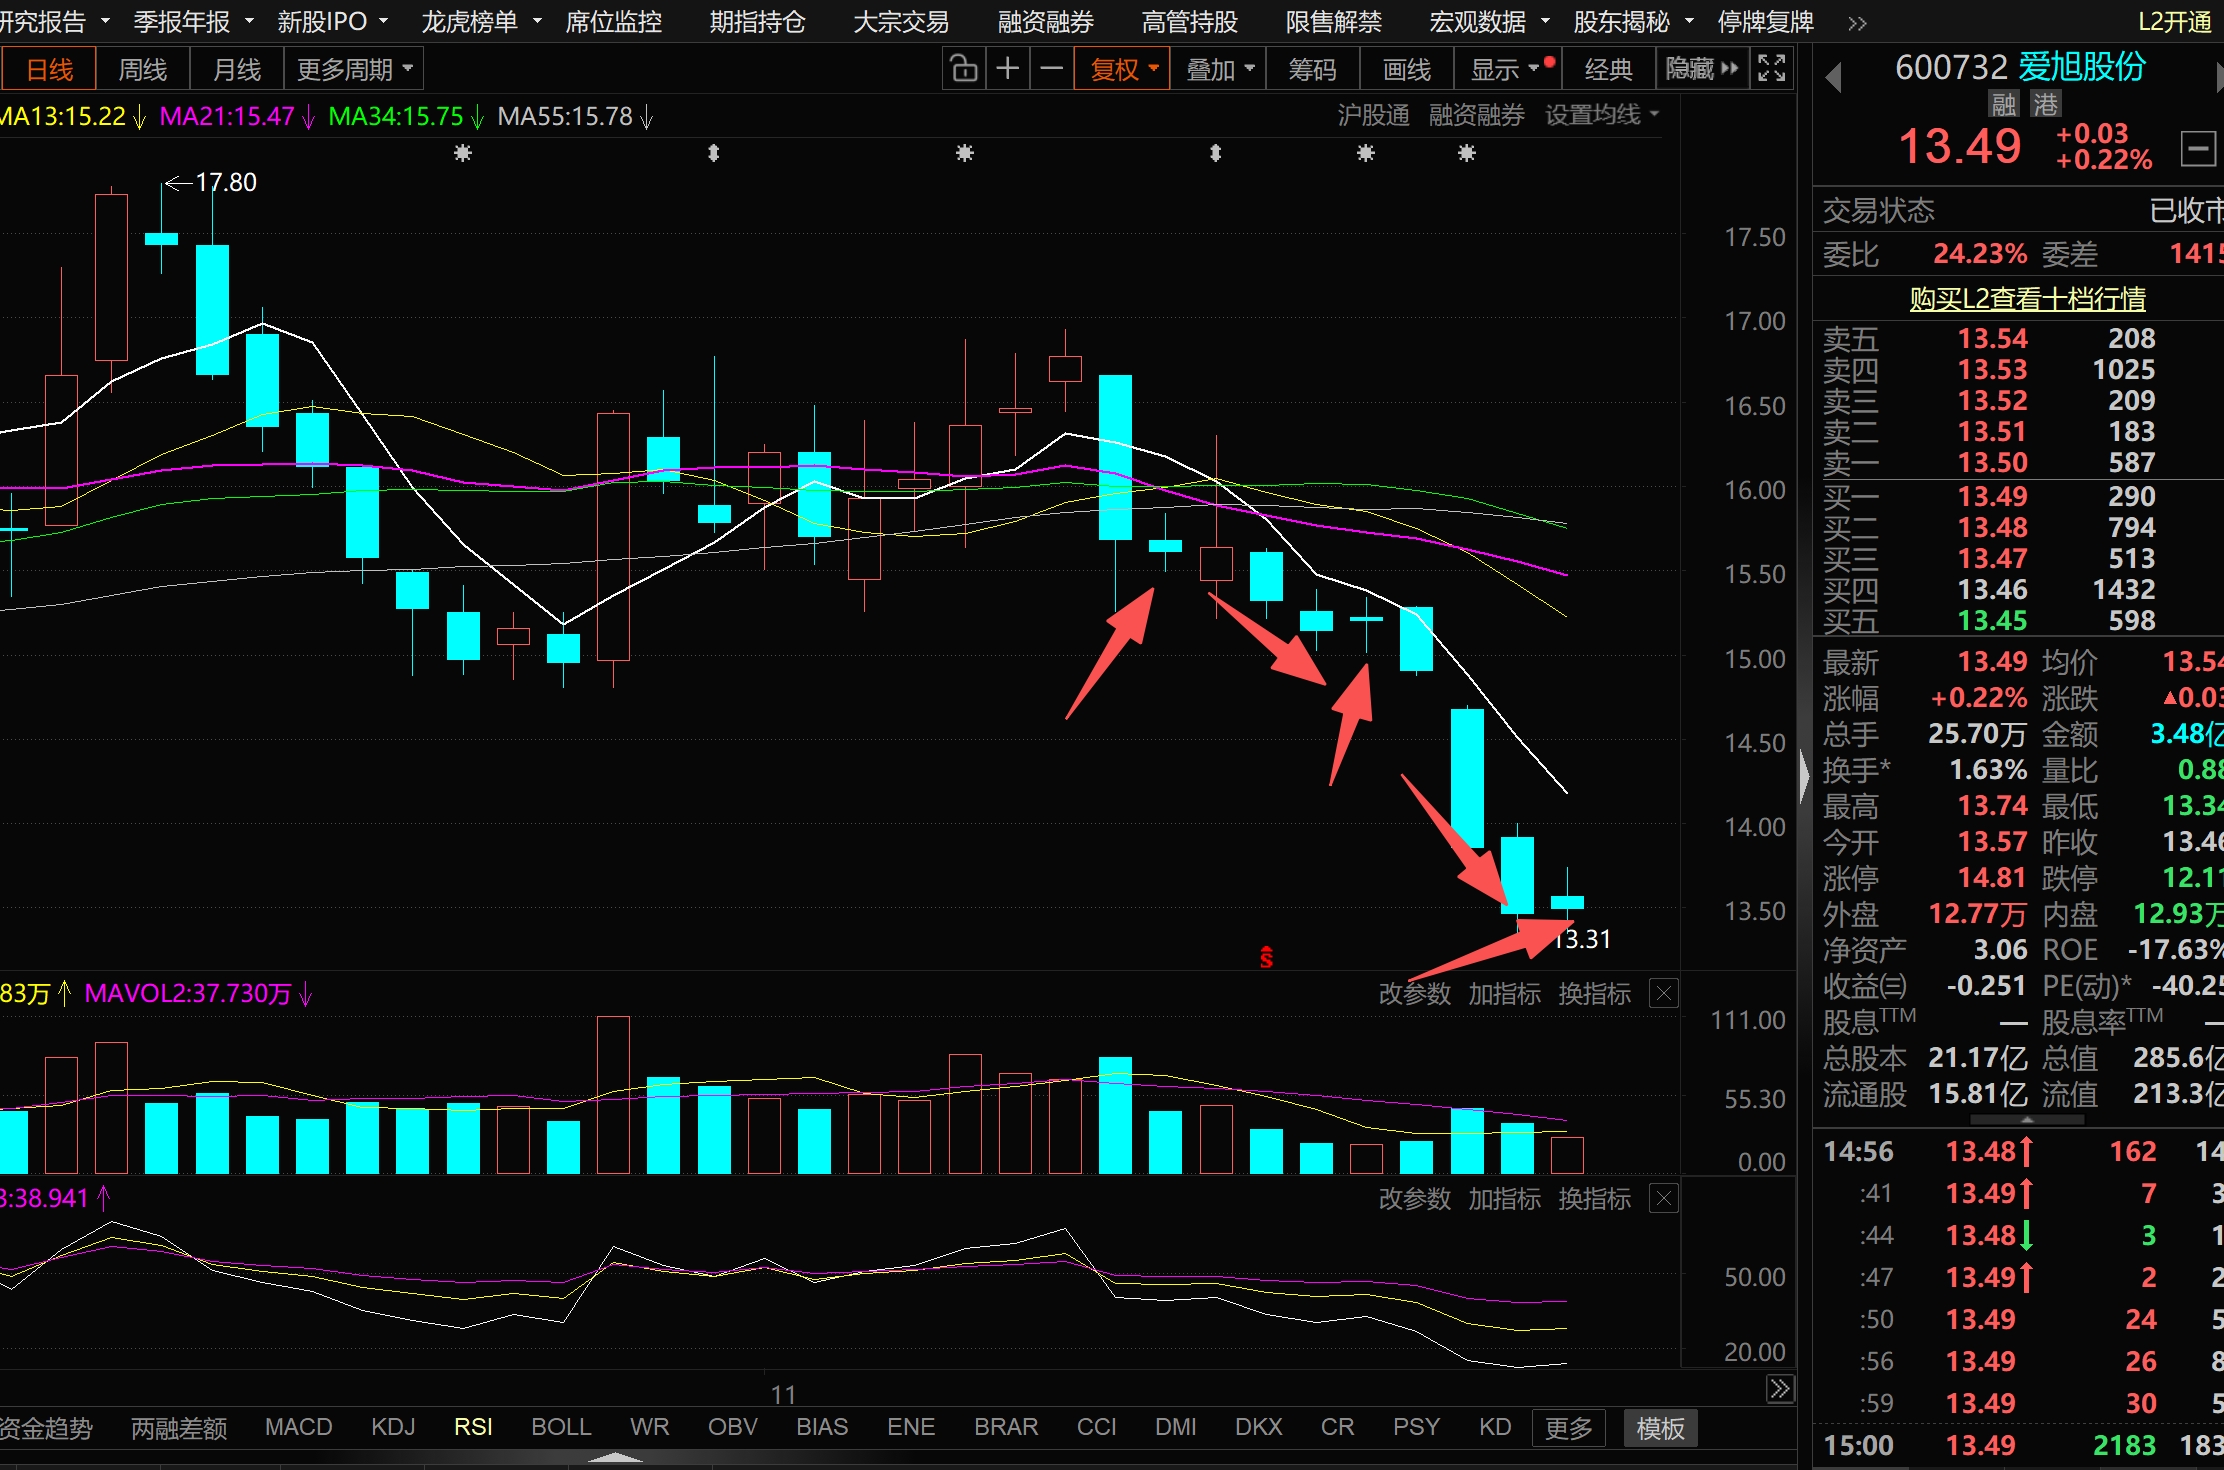Zoom out chart with minus icon
2224x1470 pixels.
pyautogui.click(x=1051, y=69)
